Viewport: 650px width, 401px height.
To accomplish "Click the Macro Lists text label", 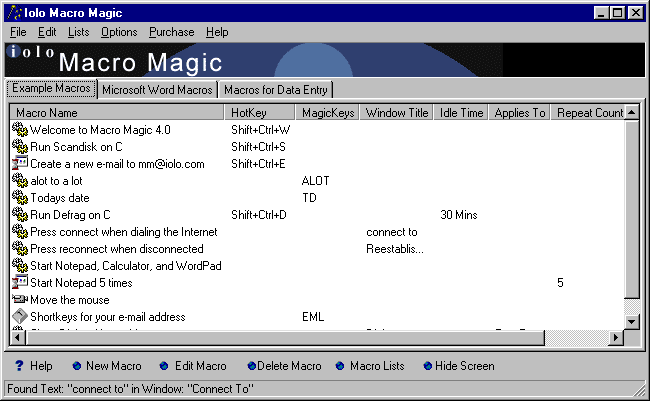I will (x=377, y=366).
